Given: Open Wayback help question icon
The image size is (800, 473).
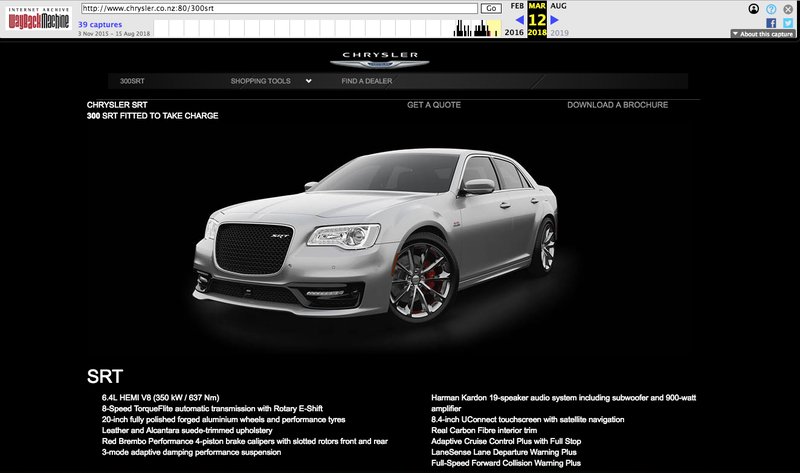Looking at the screenshot, I should coord(771,9).
